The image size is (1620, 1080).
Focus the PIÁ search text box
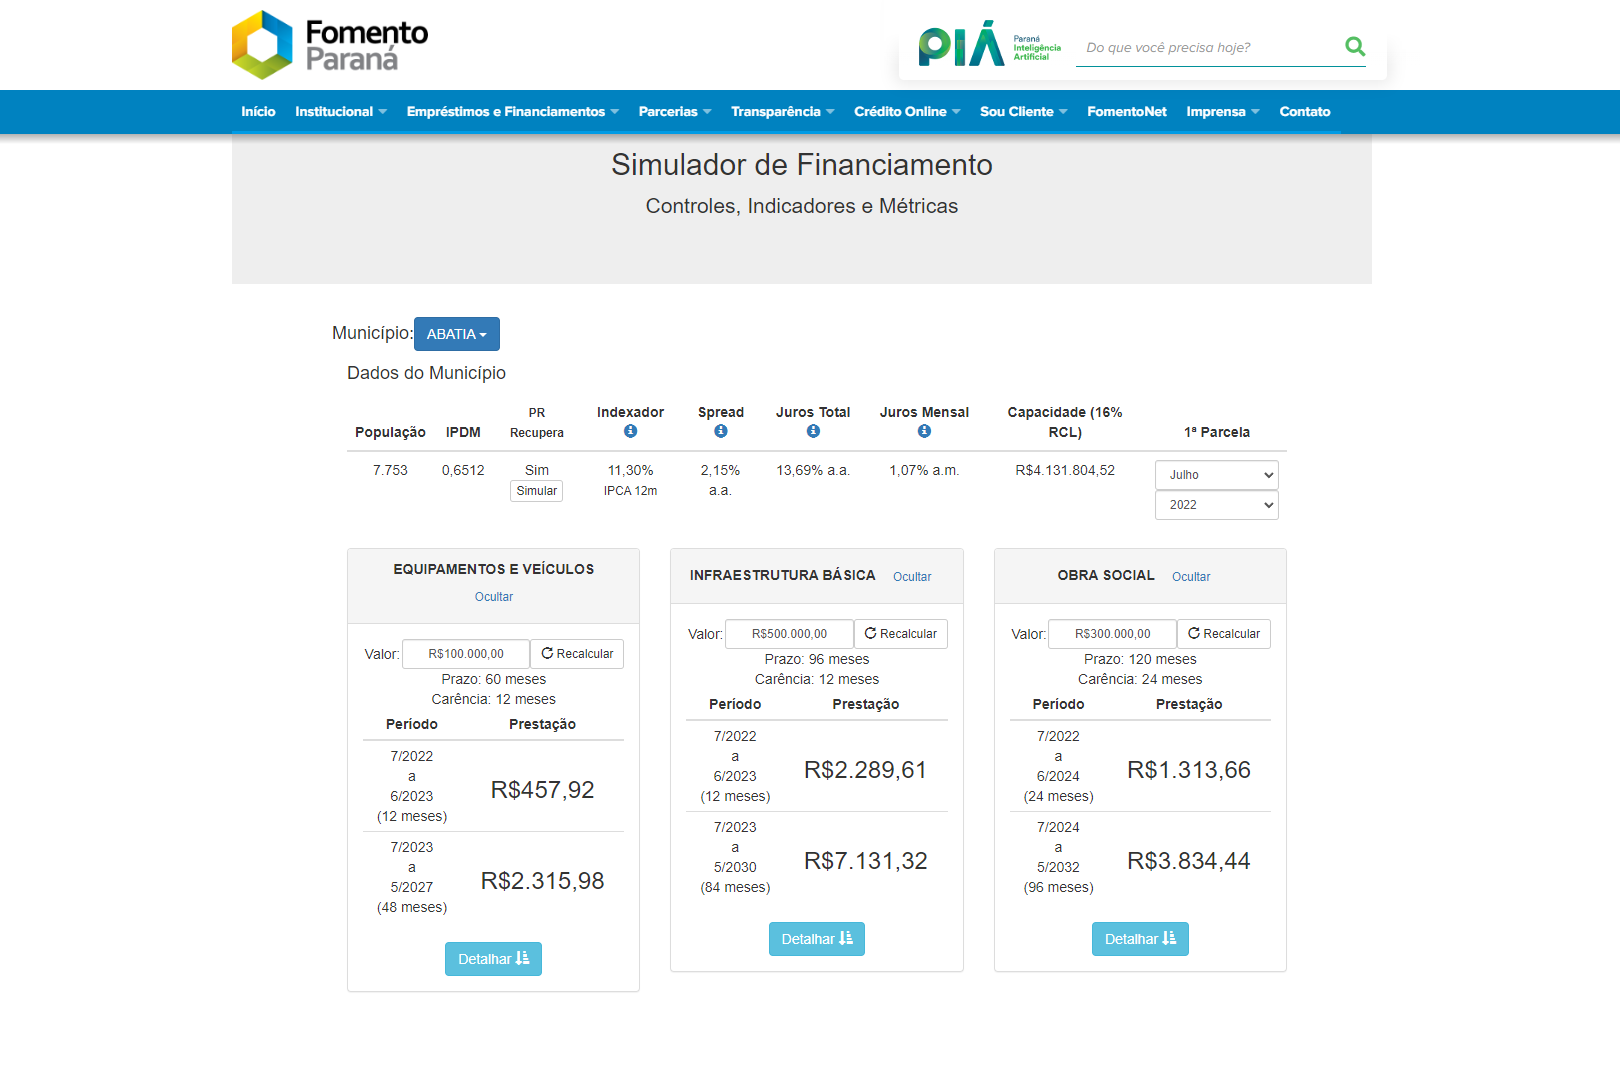tap(1210, 48)
